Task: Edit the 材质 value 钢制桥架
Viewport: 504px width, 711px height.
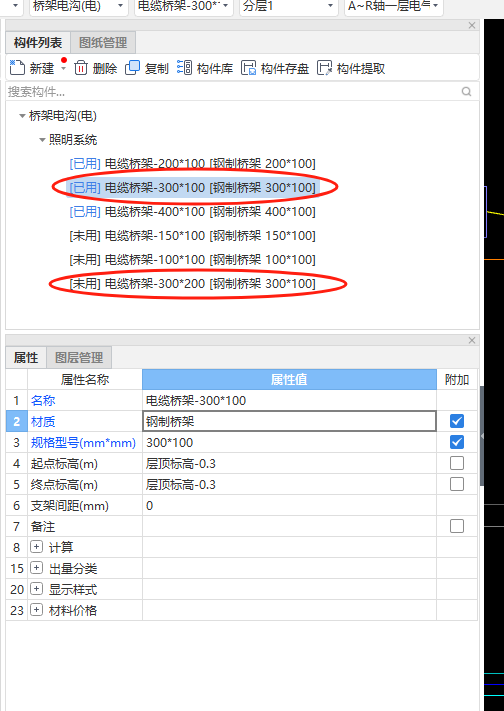Action: tap(289, 422)
